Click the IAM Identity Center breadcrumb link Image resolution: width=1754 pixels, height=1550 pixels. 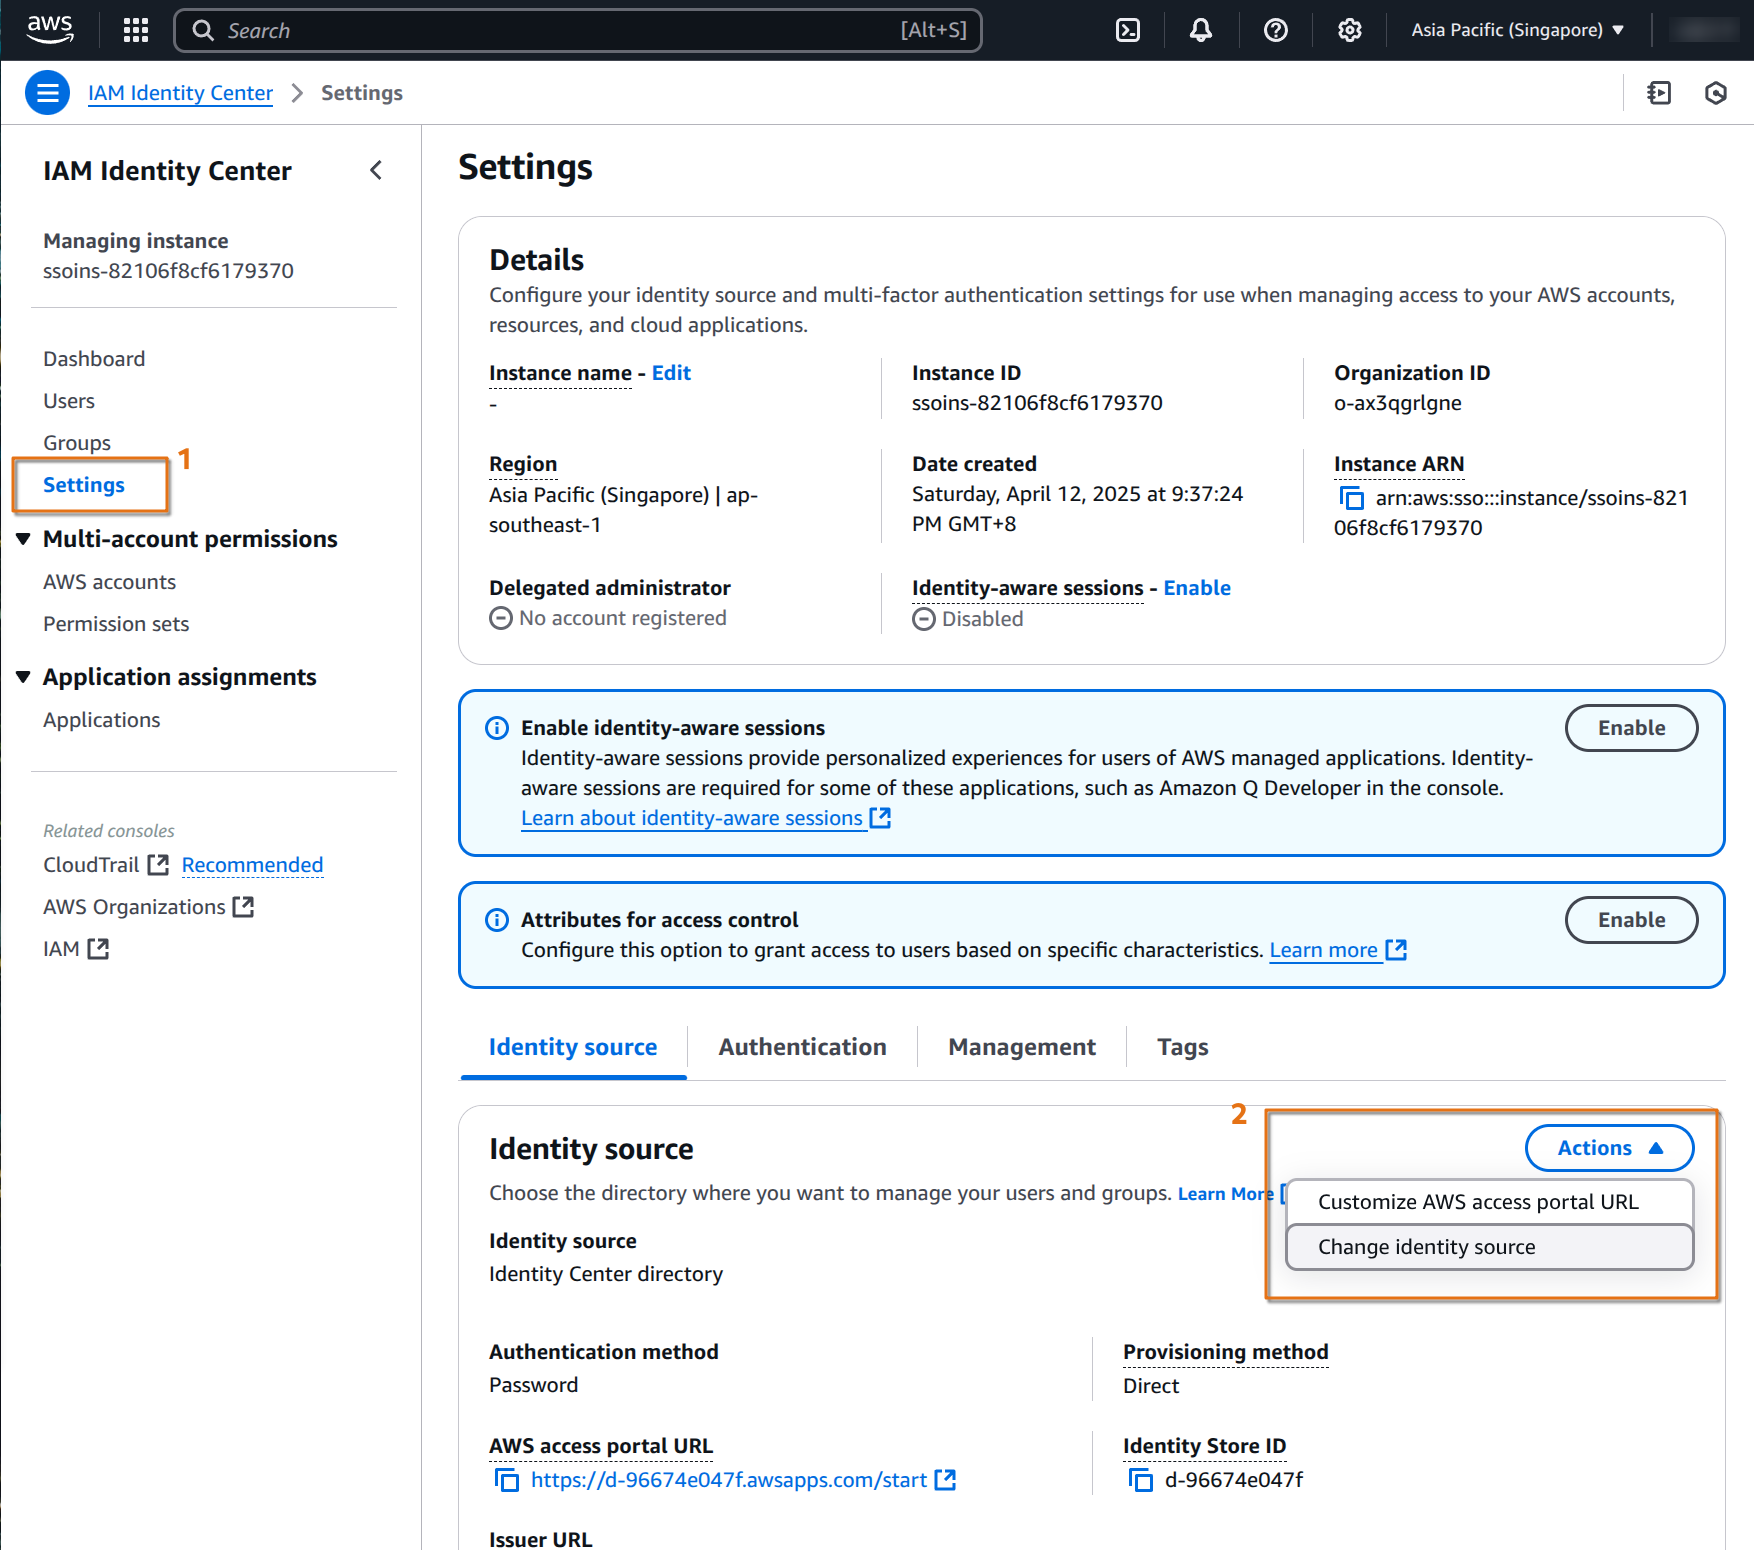(x=180, y=93)
